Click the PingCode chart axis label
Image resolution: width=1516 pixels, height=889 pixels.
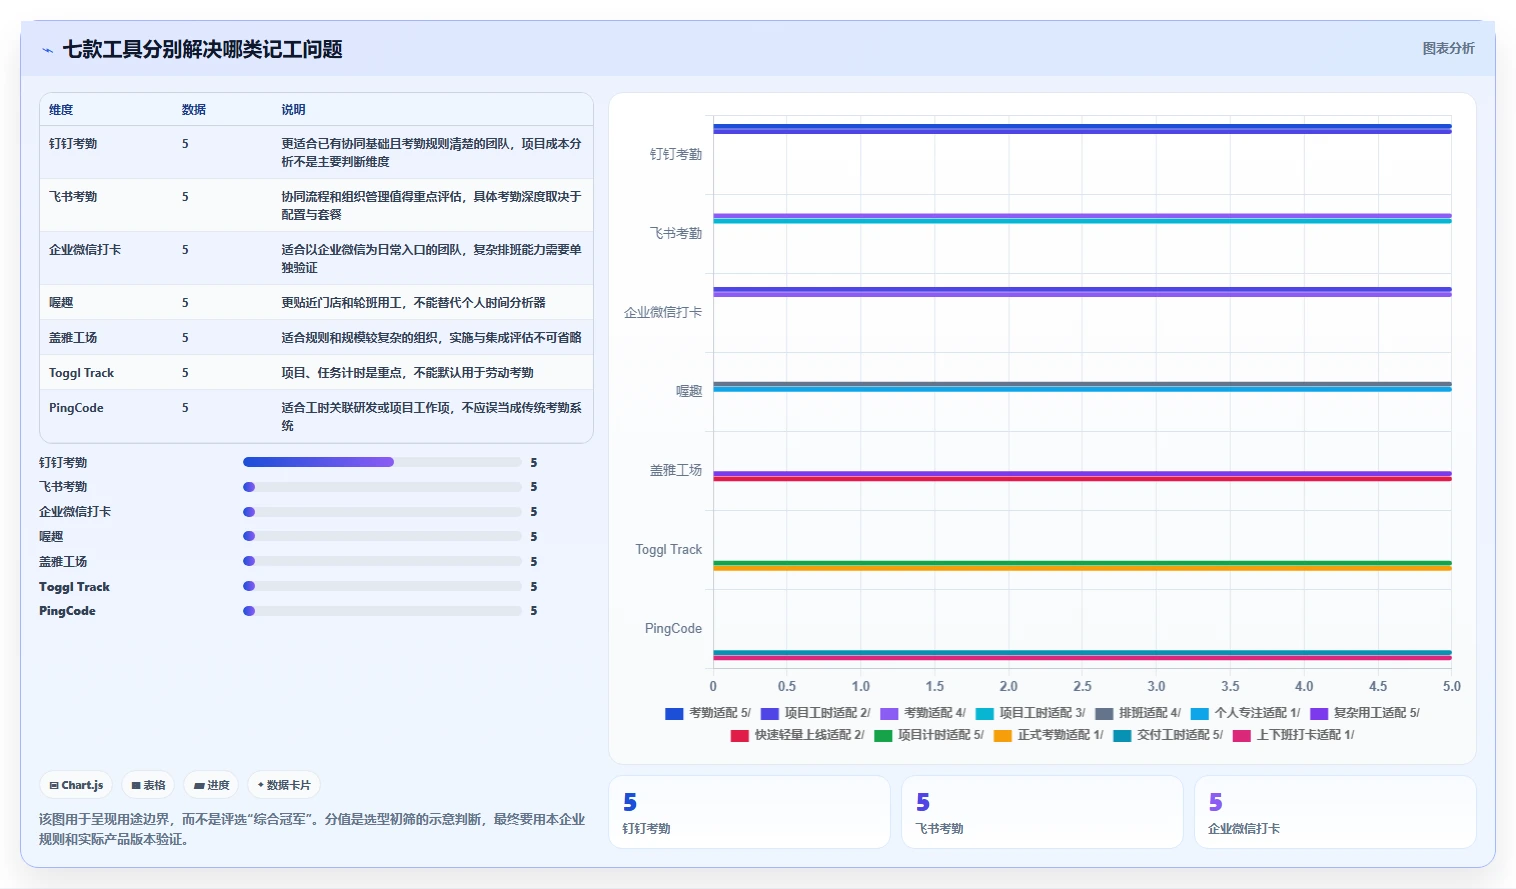[673, 629]
